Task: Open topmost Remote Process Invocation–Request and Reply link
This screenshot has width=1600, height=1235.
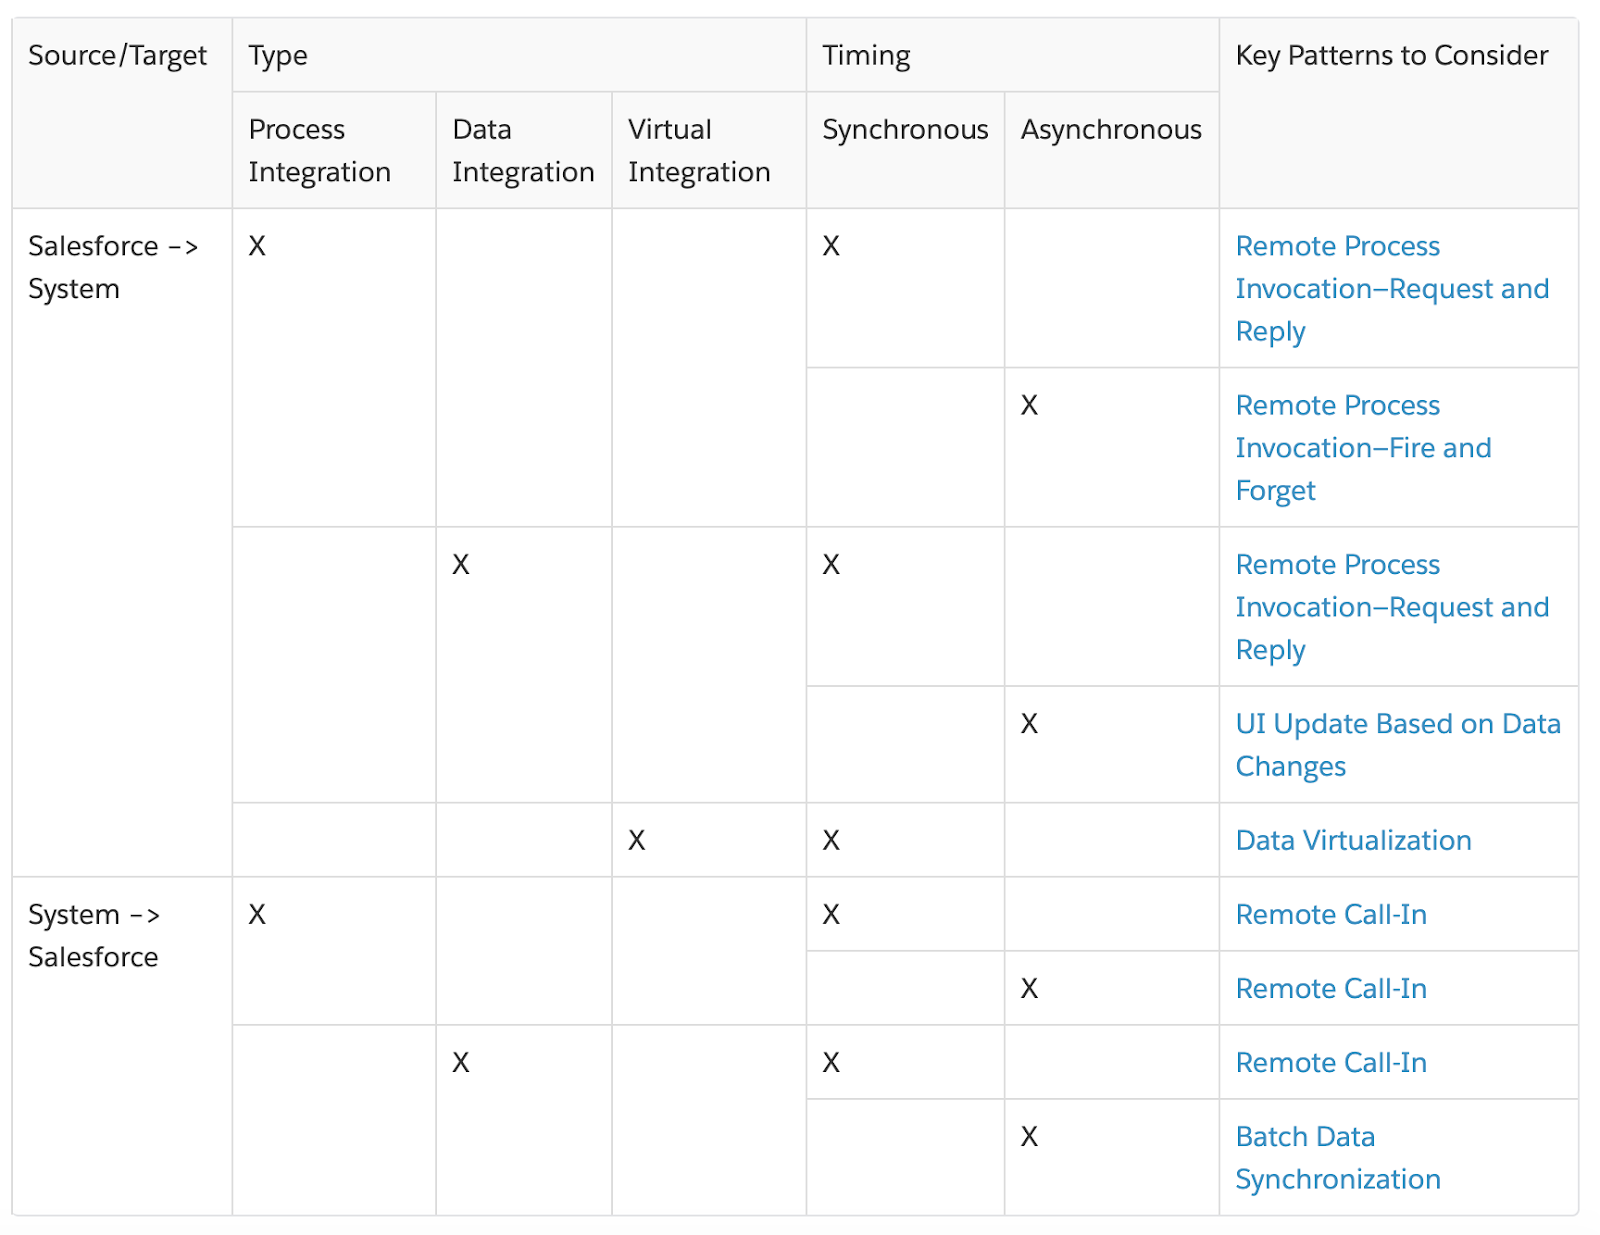Action: coord(1391,289)
